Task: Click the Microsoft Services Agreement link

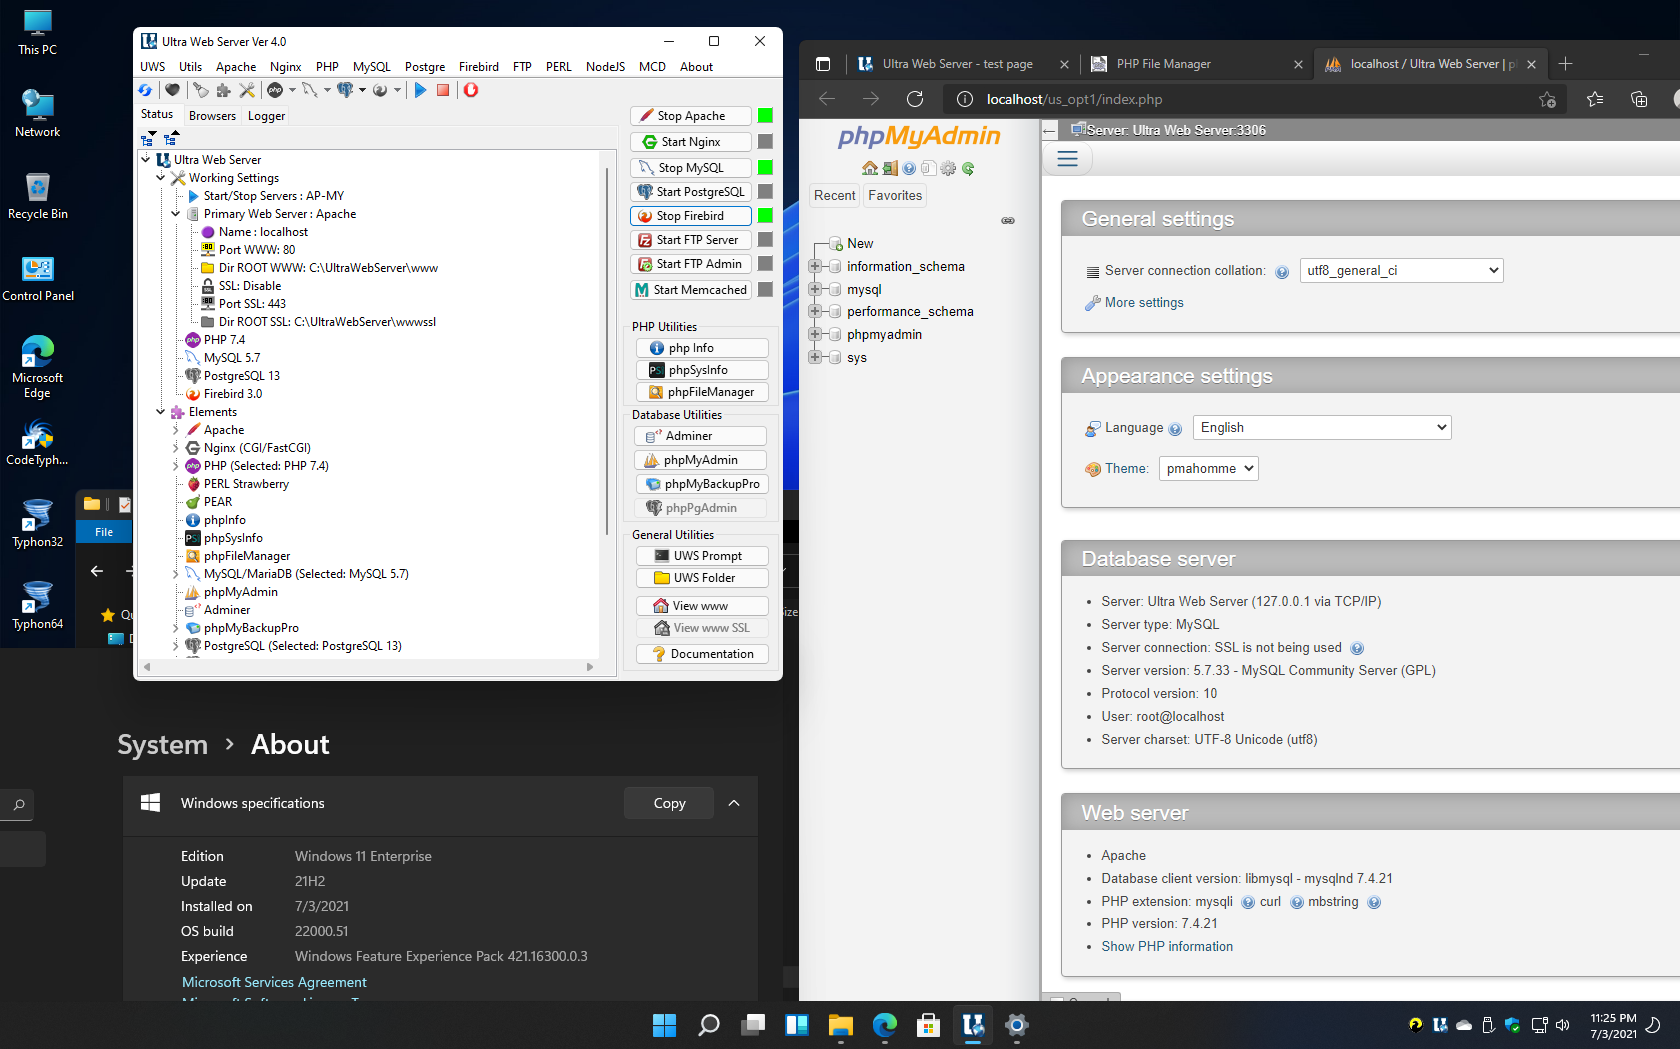Action: (x=274, y=982)
